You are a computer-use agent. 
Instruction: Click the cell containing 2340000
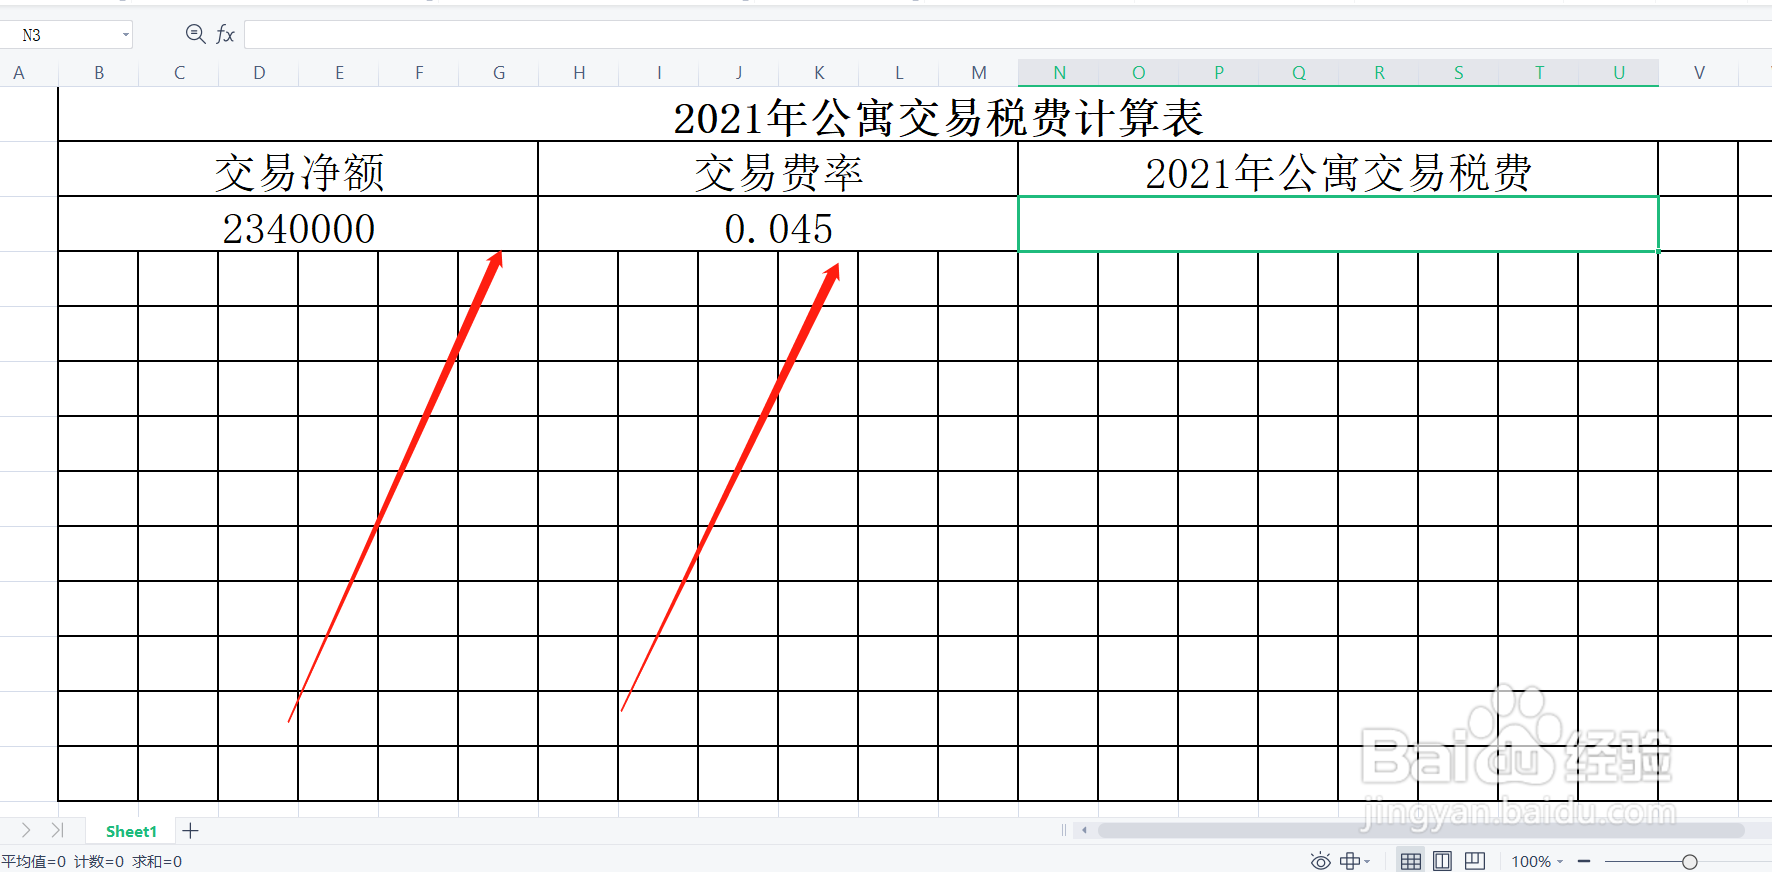(298, 225)
